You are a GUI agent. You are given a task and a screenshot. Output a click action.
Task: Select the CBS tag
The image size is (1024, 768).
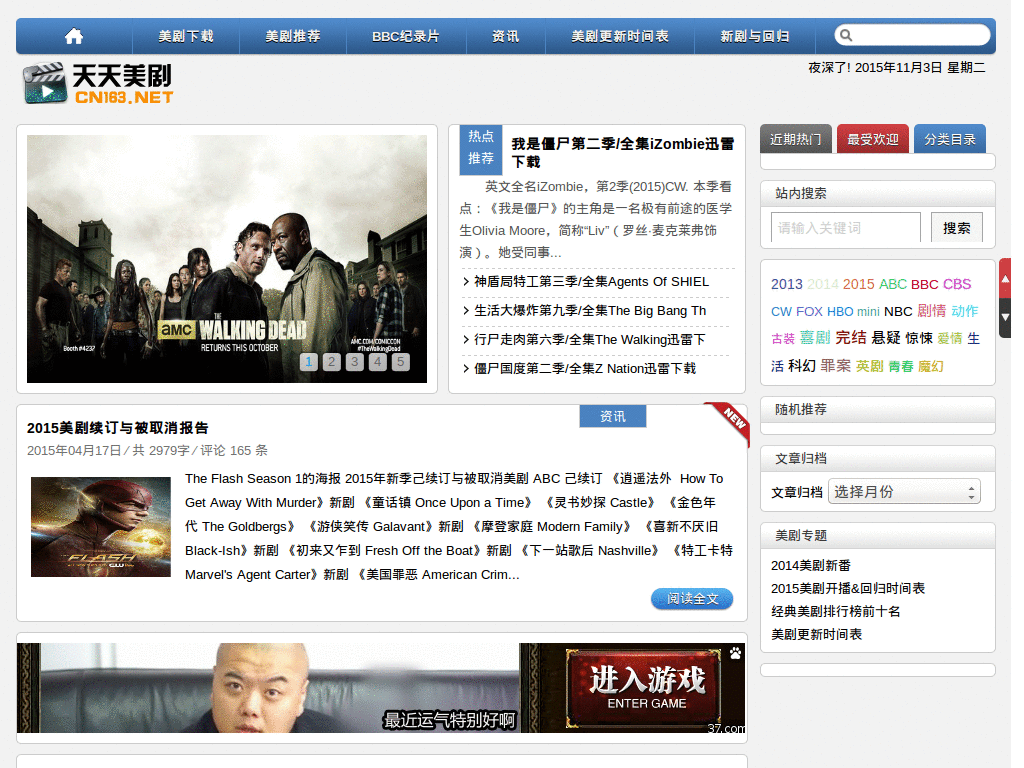[x=957, y=284]
